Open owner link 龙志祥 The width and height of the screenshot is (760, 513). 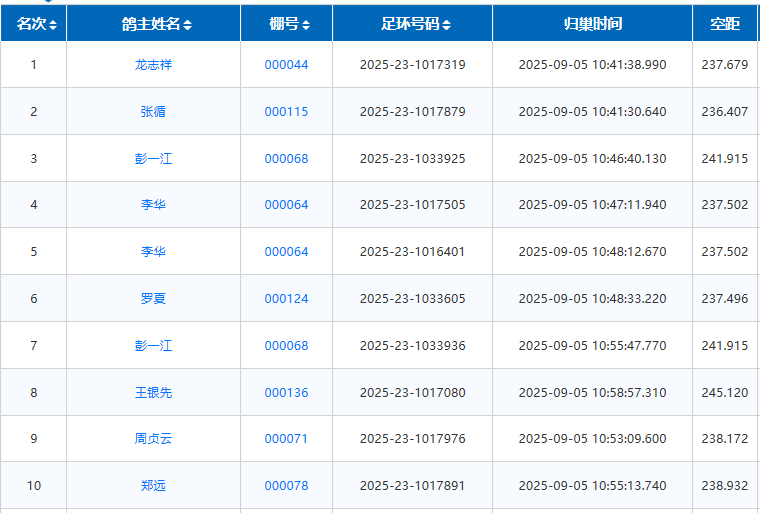(153, 65)
